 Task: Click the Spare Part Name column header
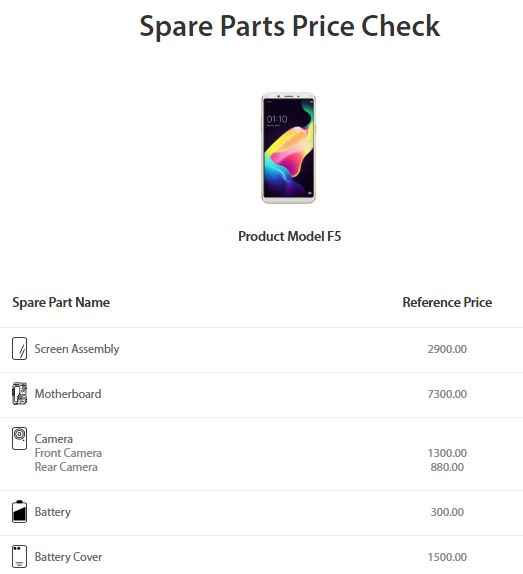(x=61, y=302)
